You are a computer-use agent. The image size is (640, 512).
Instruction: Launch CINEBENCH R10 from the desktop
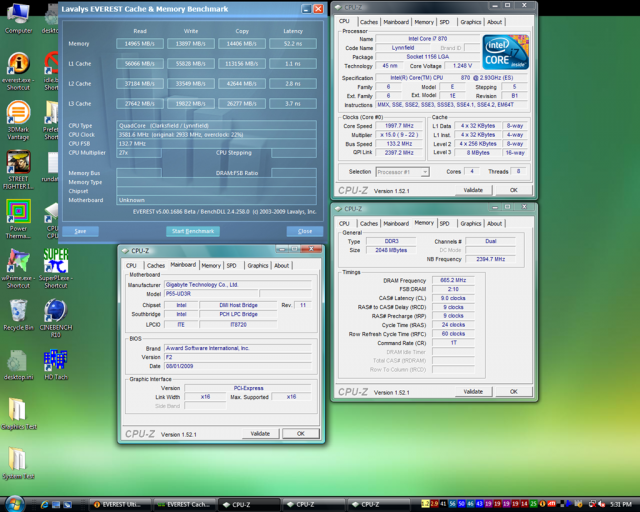coord(56,318)
